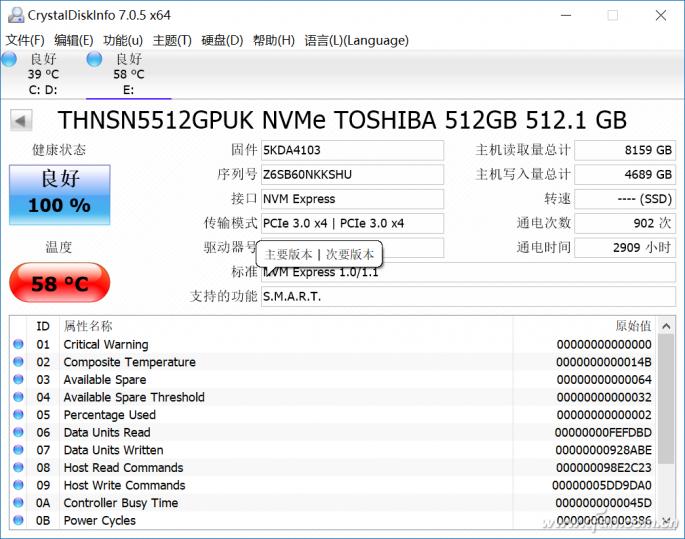Click the status dot for Available Spare row 03
Screen dimensions: 685x539
(18, 380)
